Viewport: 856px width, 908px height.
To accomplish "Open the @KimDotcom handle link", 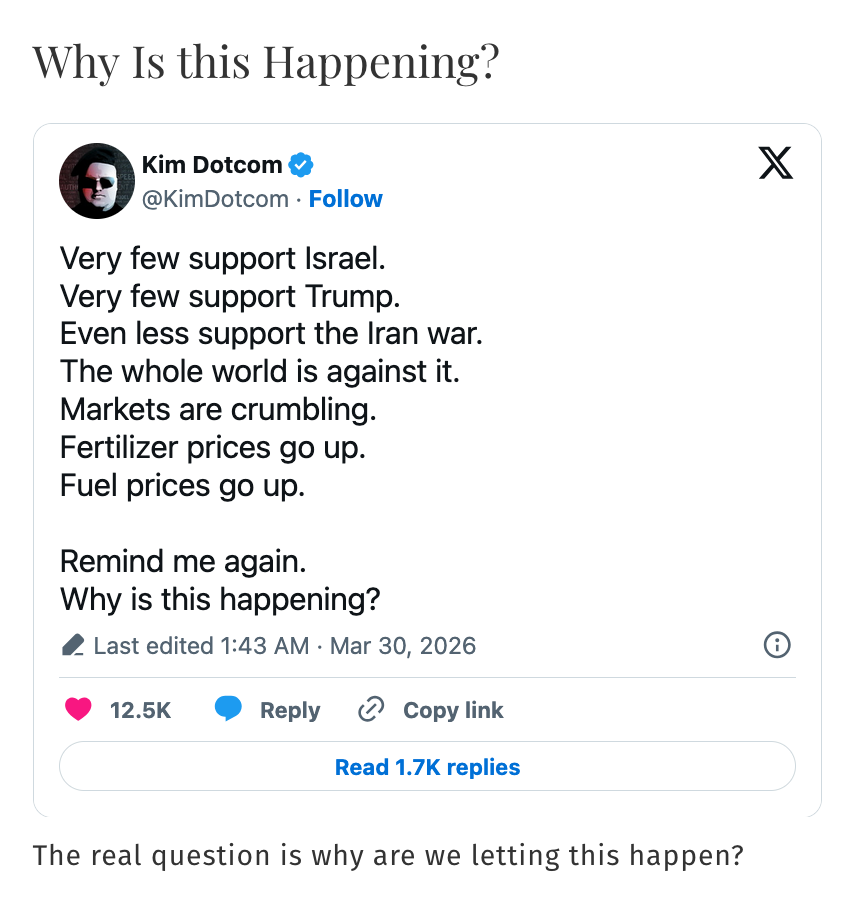I will 215,199.
